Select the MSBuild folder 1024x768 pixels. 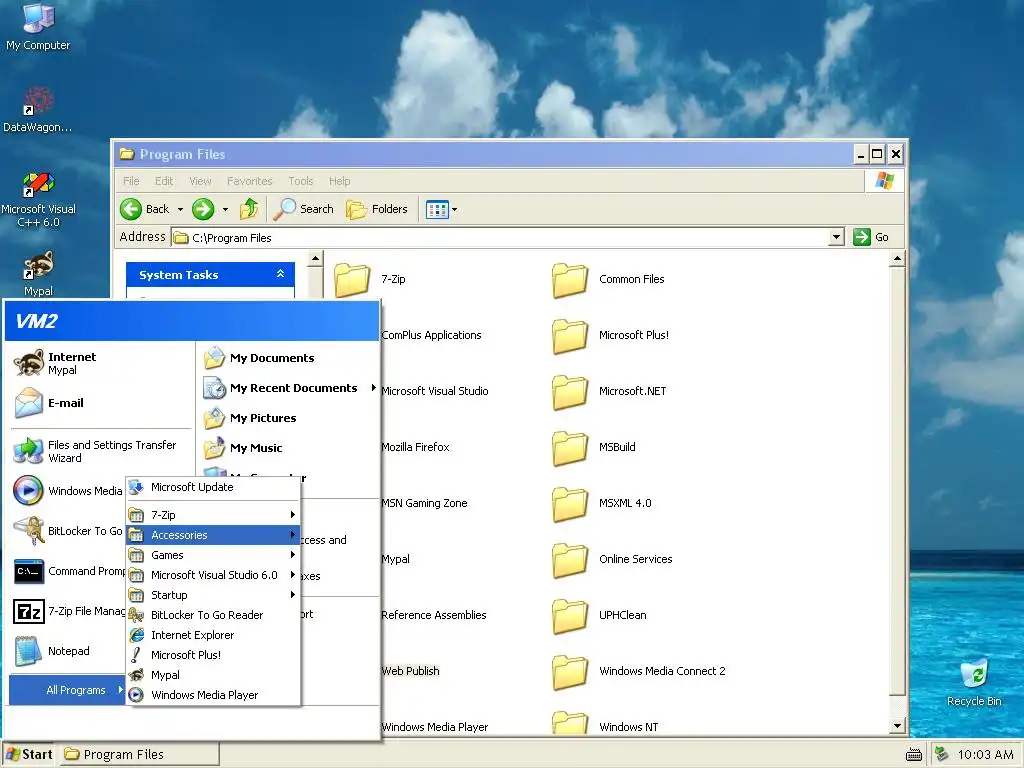pyautogui.click(x=594, y=448)
